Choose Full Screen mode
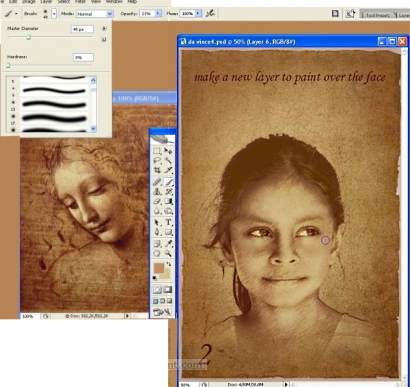 pyautogui.click(x=169, y=301)
